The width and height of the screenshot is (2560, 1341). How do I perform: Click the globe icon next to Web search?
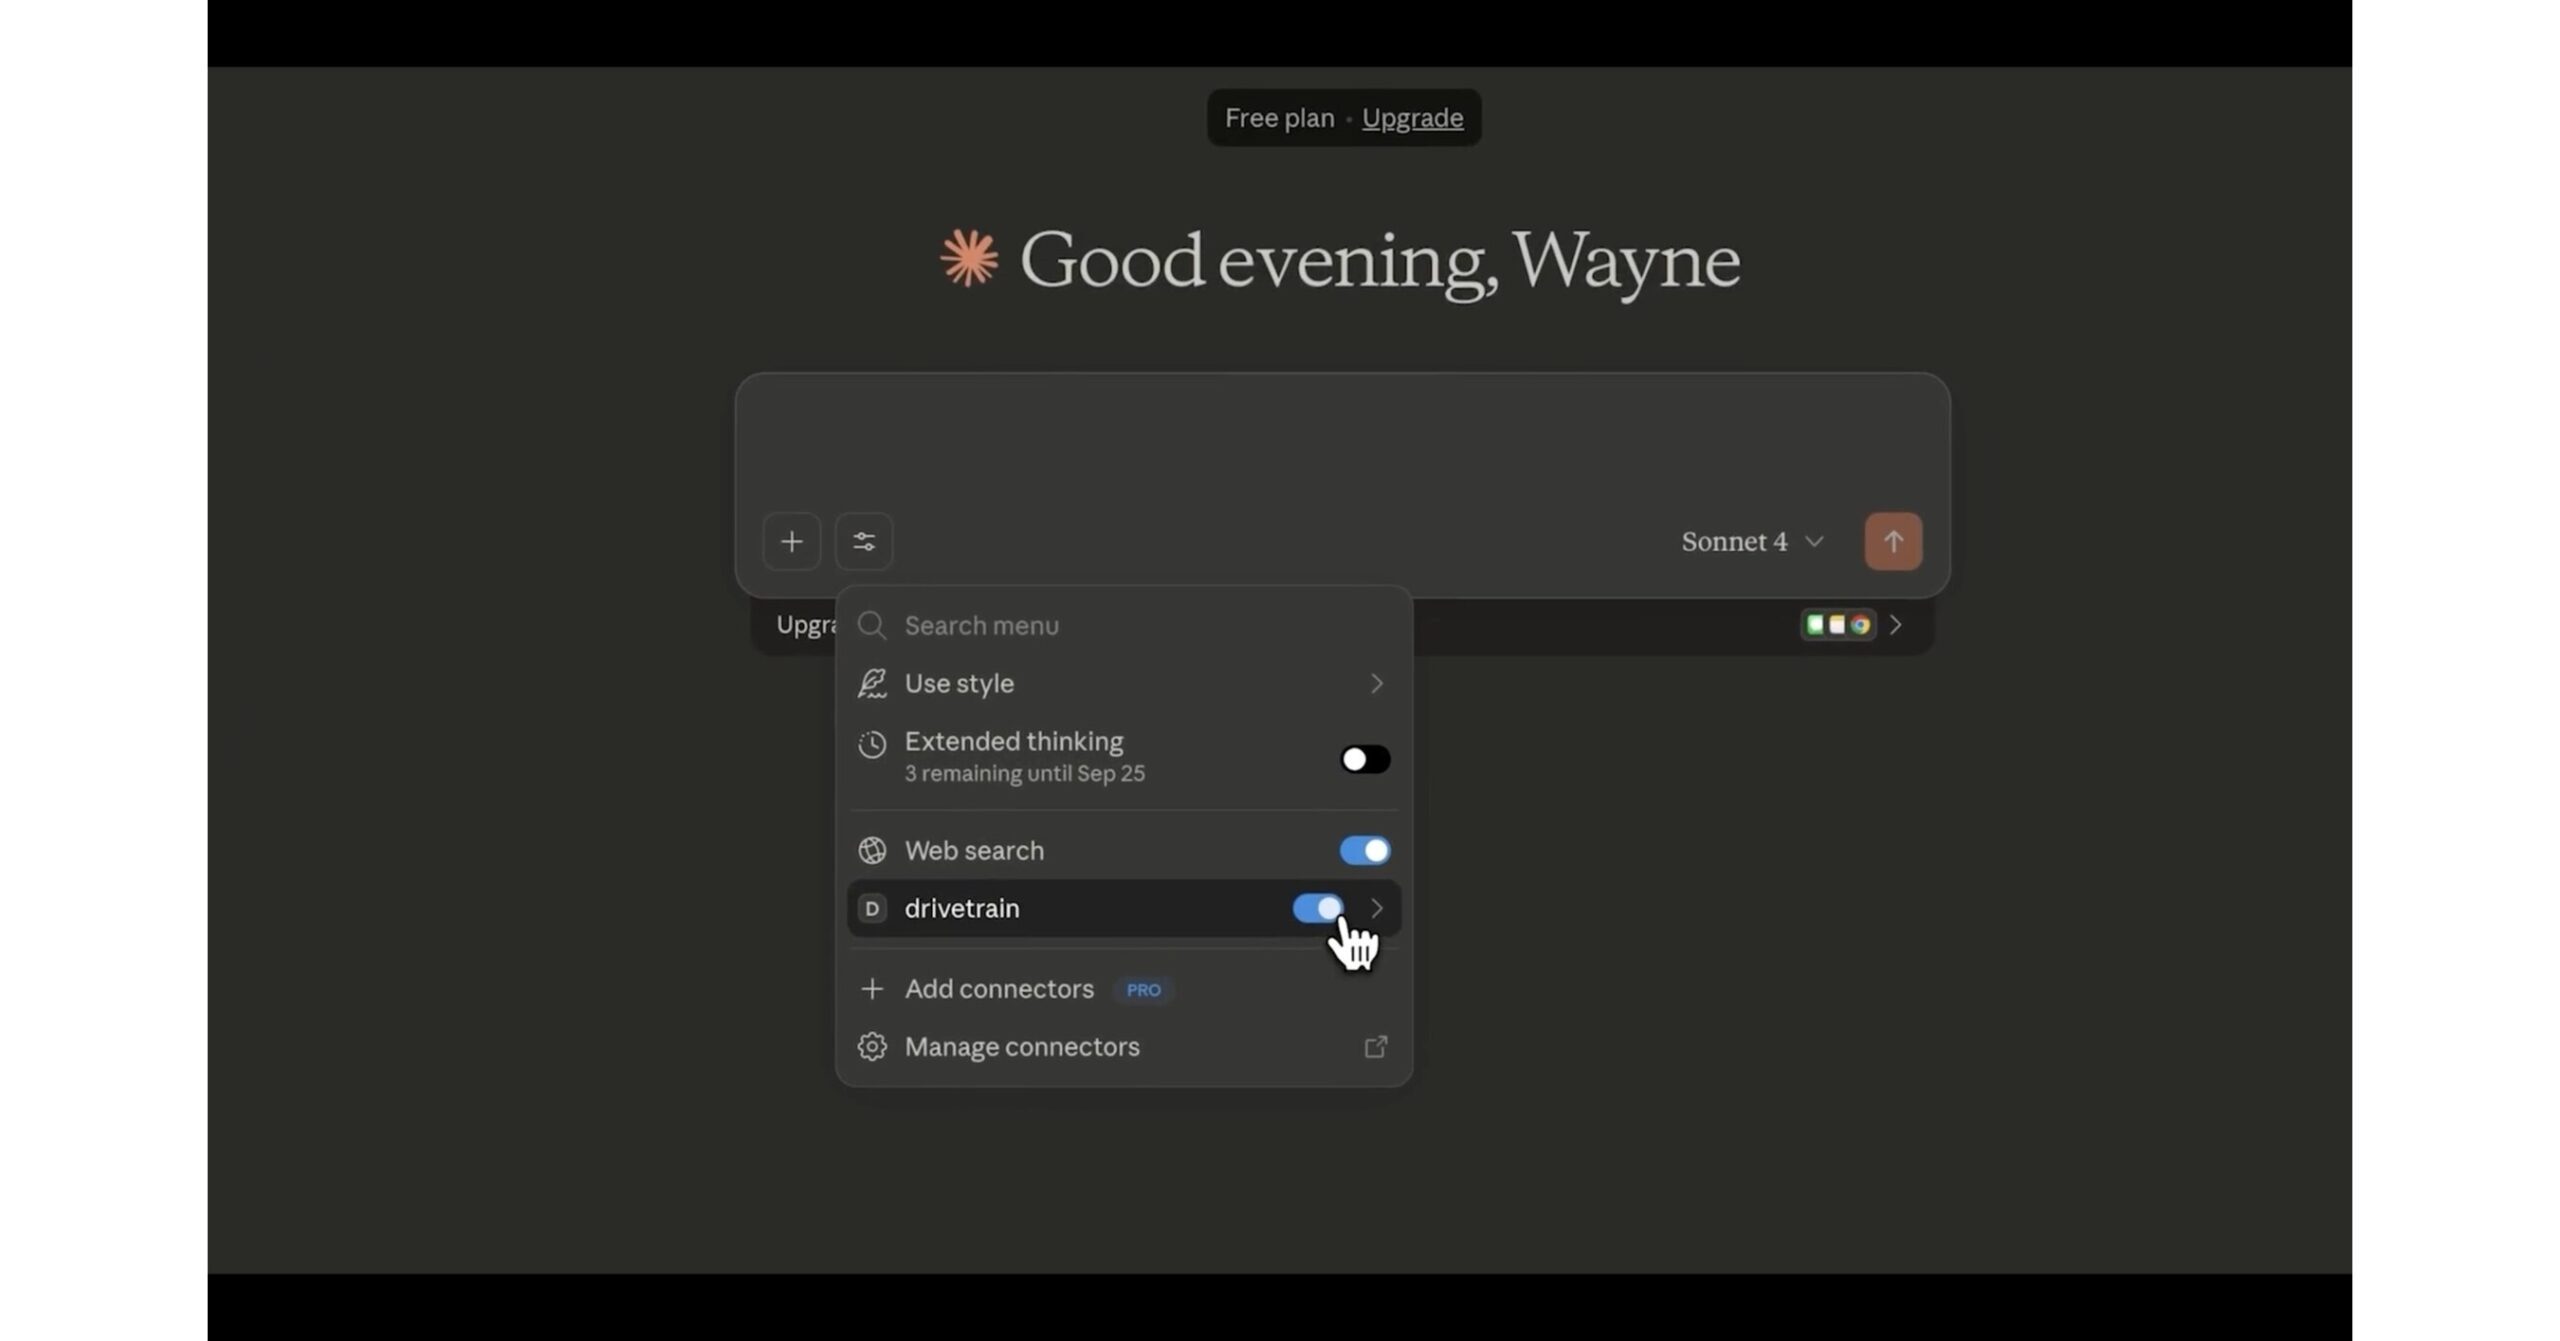pos(871,850)
